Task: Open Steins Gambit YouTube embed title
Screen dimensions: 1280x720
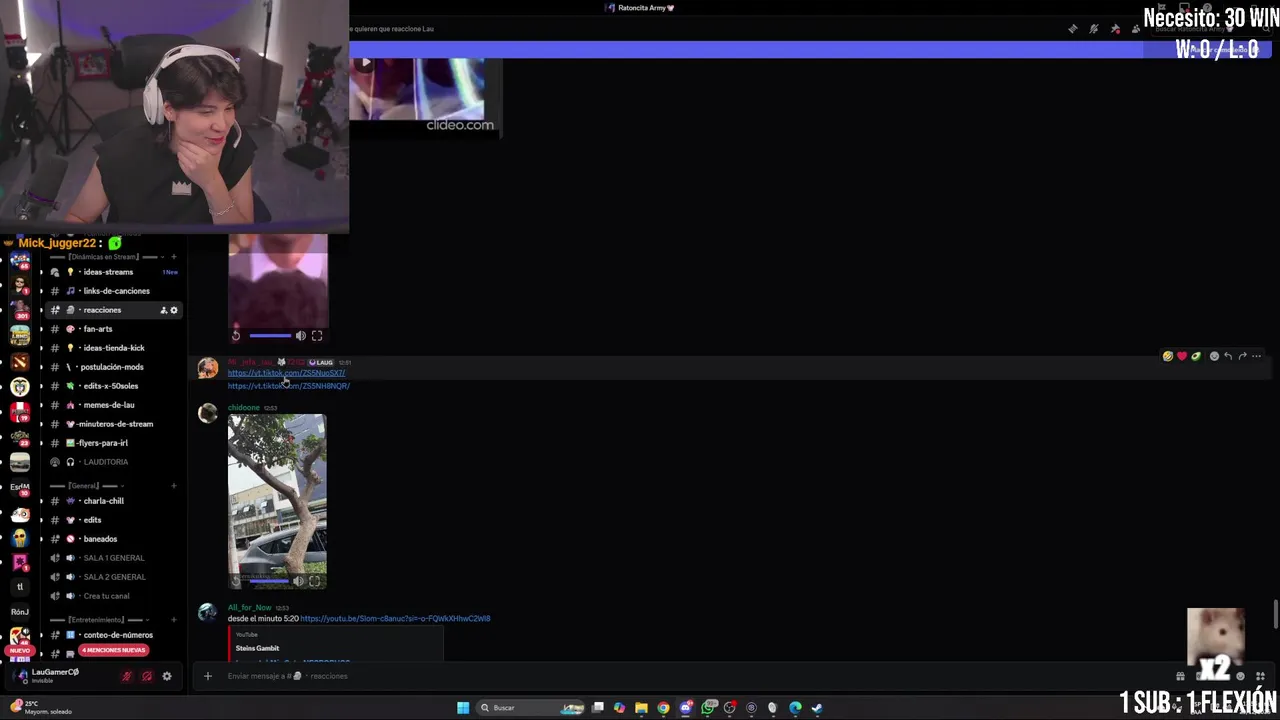Action: click(257, 648)
